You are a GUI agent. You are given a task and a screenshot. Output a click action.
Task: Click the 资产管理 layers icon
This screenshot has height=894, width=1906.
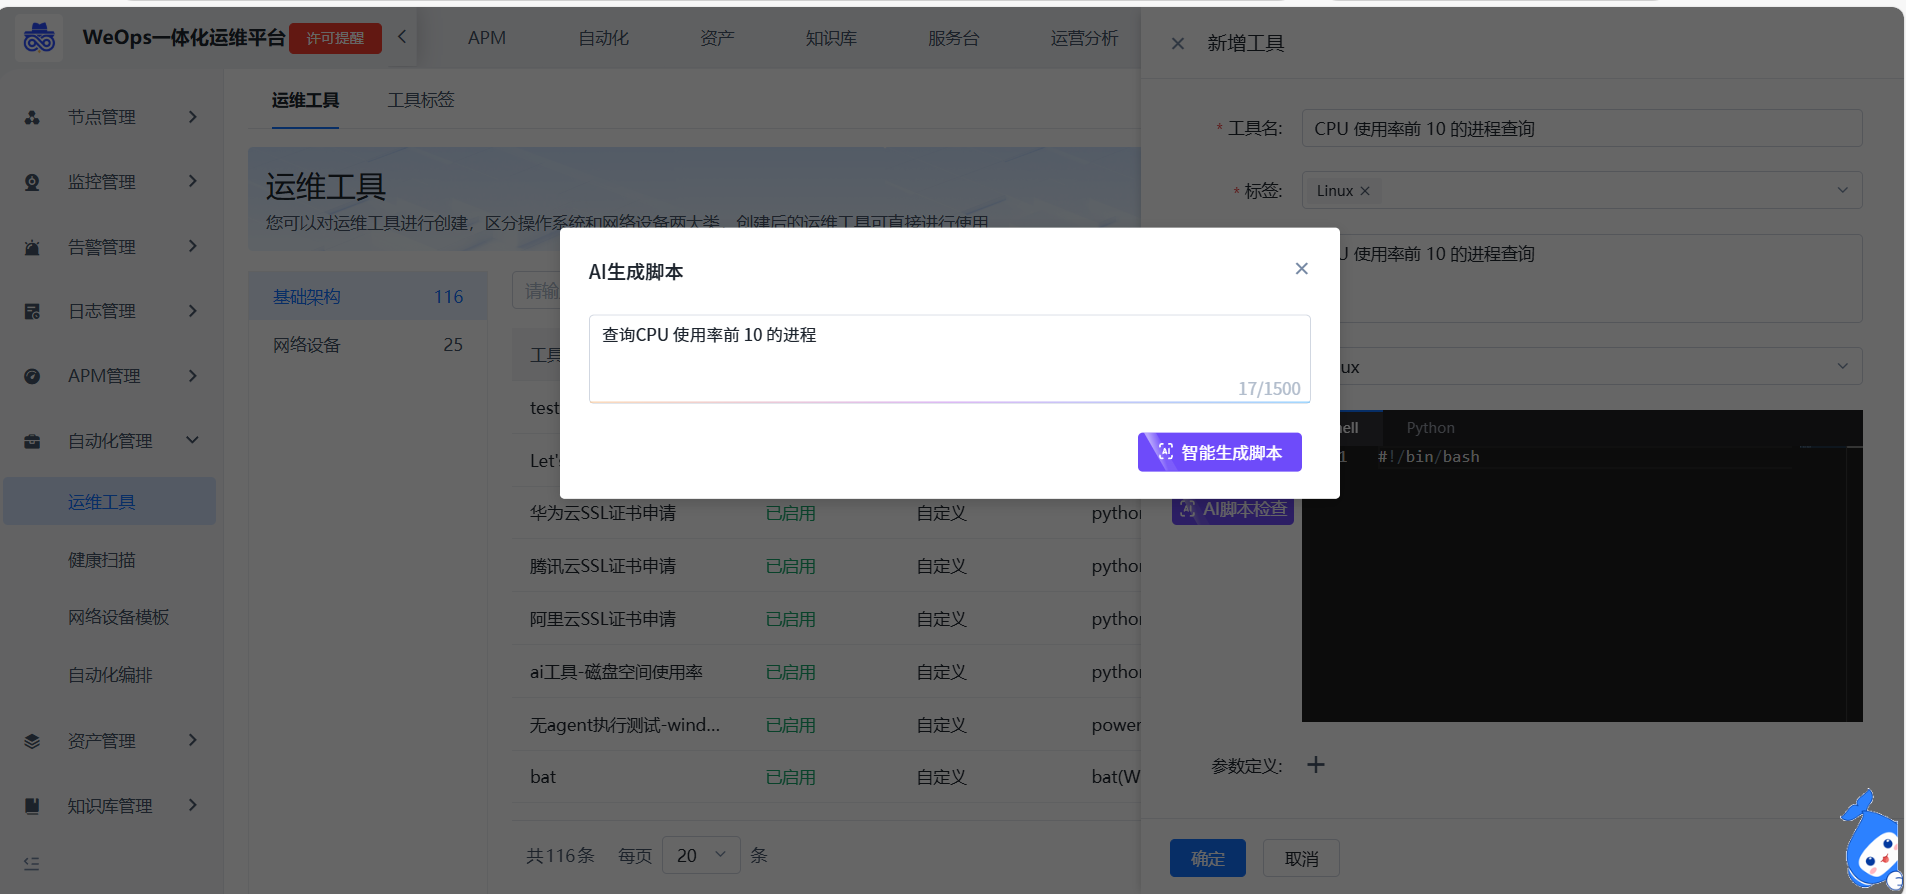coord(32,741)
